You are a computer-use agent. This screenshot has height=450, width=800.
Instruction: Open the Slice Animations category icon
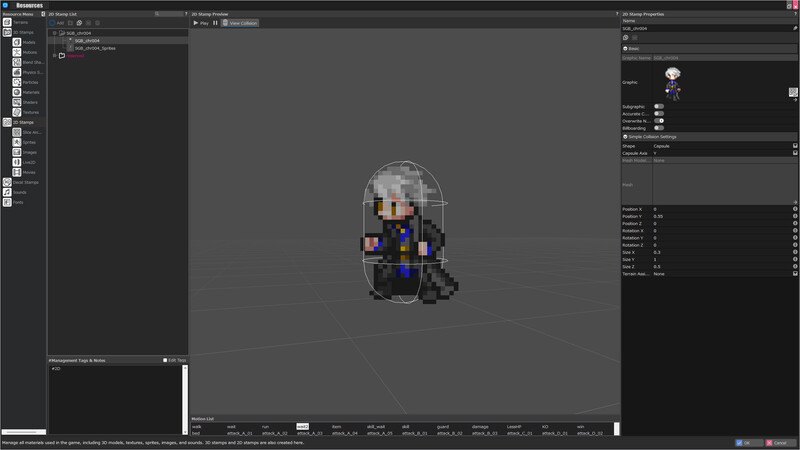17,132
